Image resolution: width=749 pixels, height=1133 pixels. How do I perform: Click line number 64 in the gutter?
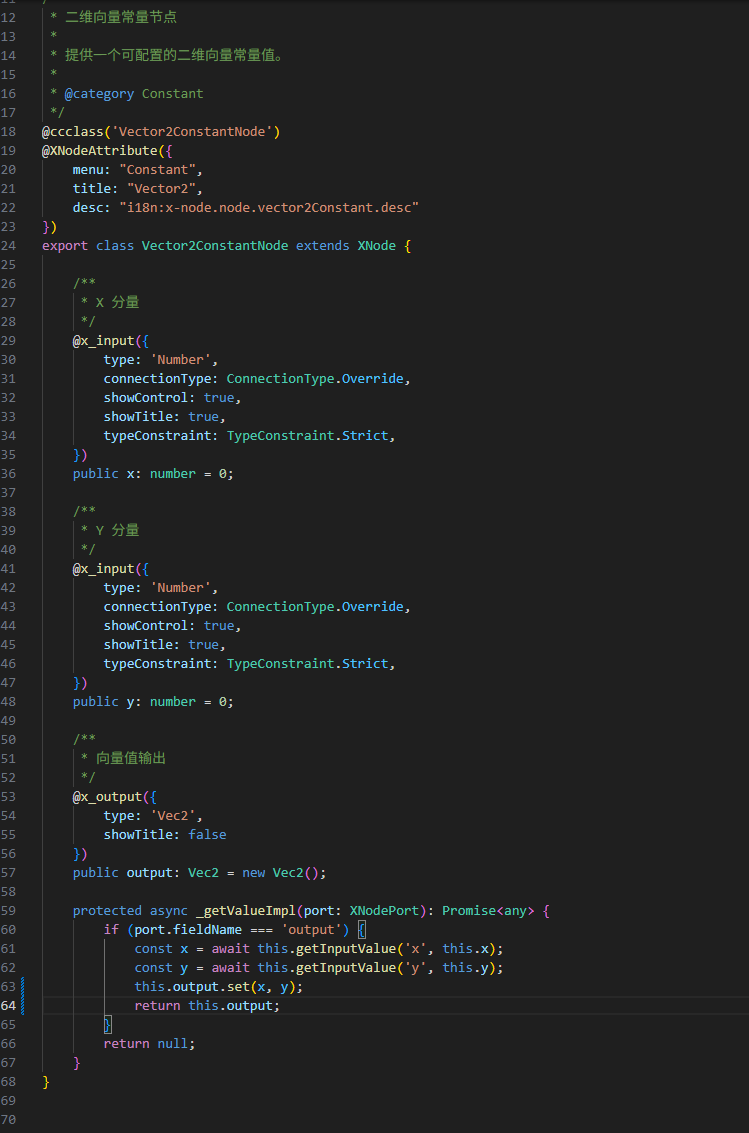pyautogui.click(x=8, y=1006)
